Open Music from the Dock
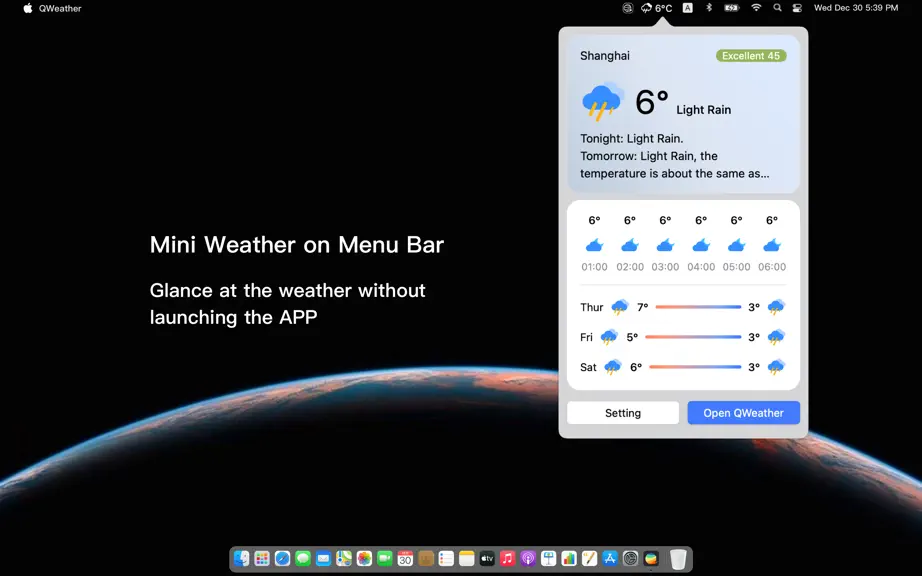922x576 pixels. tap(507, 558)
